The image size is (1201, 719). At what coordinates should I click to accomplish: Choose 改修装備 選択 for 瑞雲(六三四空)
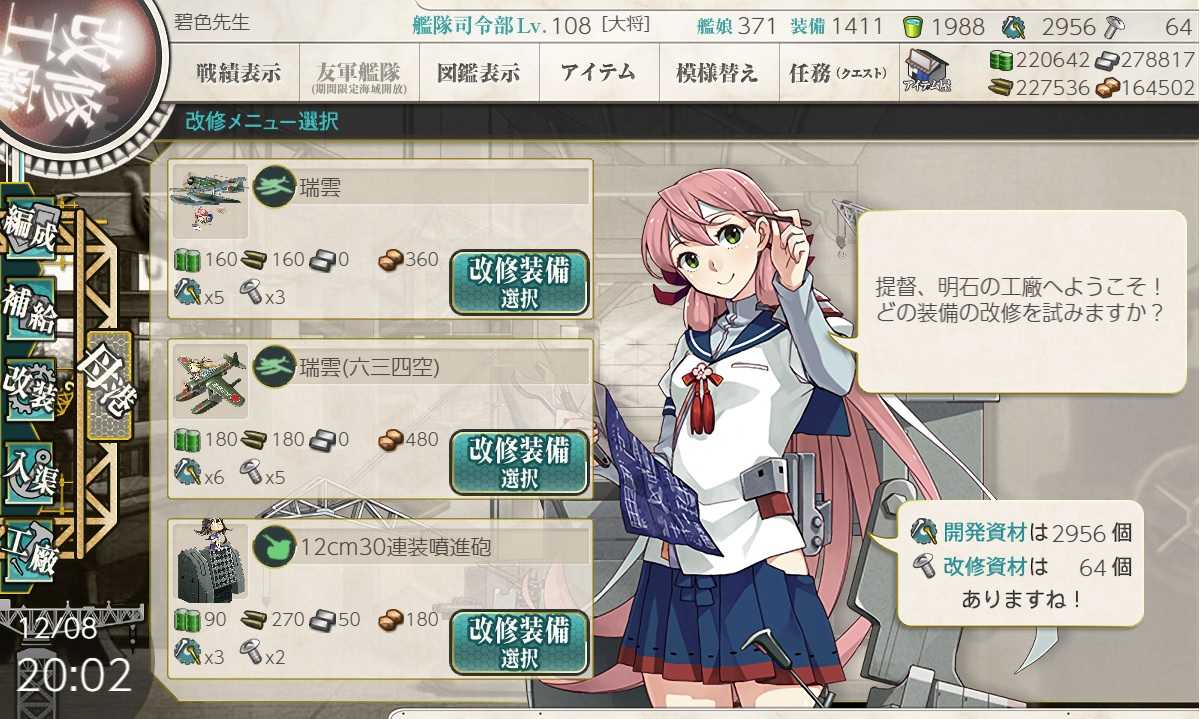(x=519, y=462)
